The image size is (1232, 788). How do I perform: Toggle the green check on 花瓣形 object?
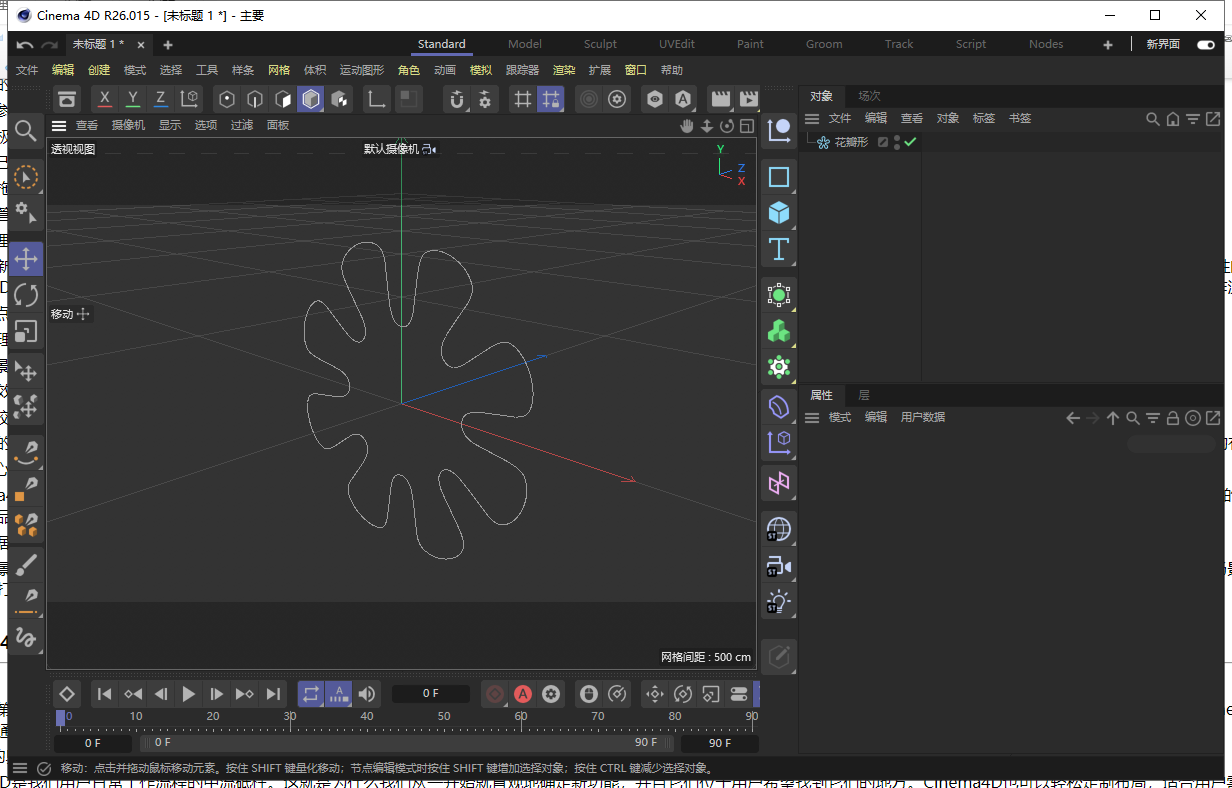click(911, 142)
